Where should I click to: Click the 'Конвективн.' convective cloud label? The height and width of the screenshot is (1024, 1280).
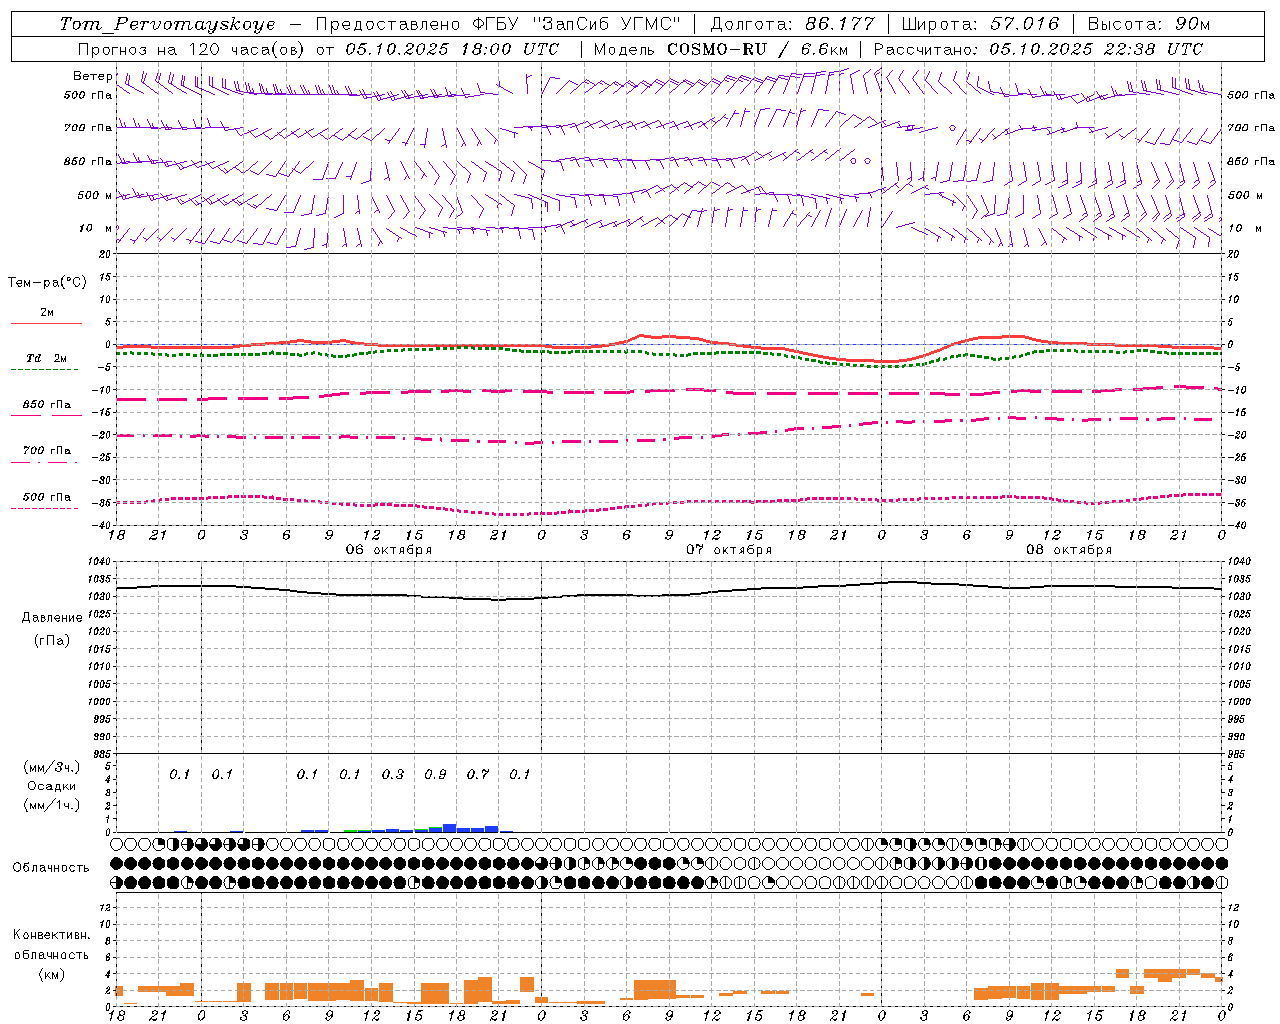tap(51, 935)
